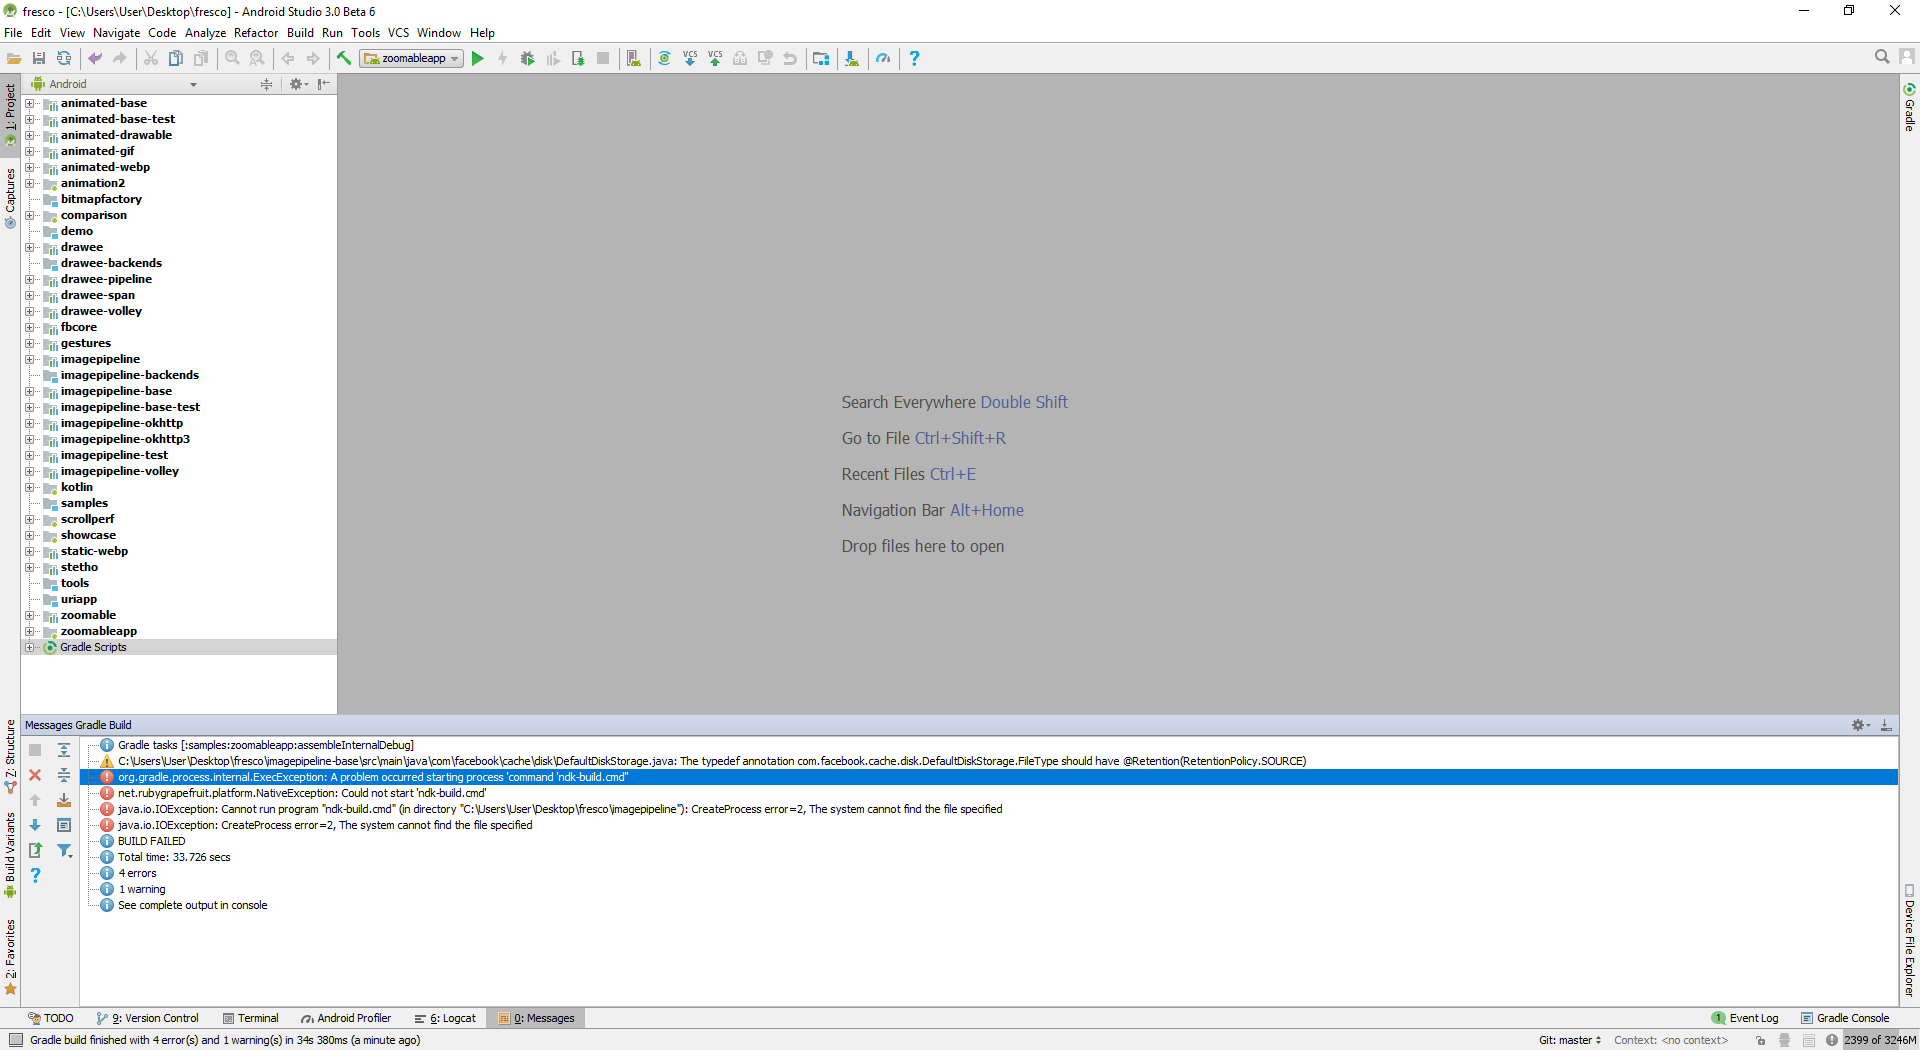Expand the drawee module node
The image size is (1920, 1050).
[x=31, y=247]
